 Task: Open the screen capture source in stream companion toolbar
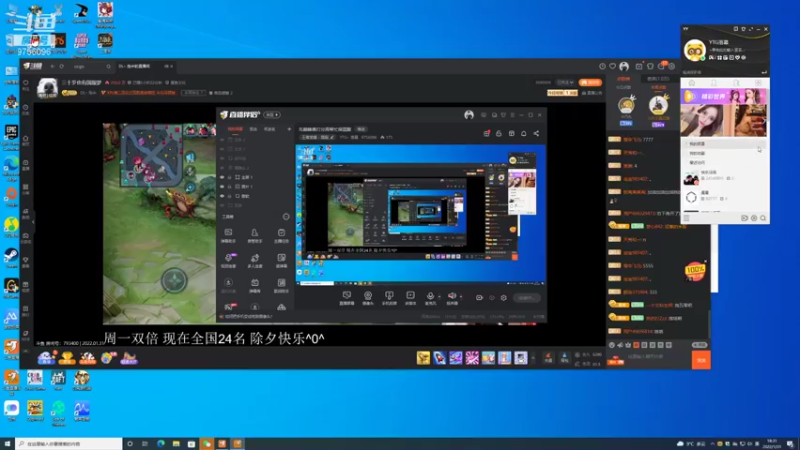tap(347, 296)
